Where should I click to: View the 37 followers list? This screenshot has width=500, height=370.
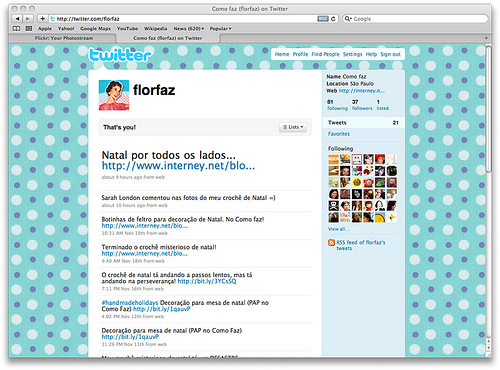362,105
